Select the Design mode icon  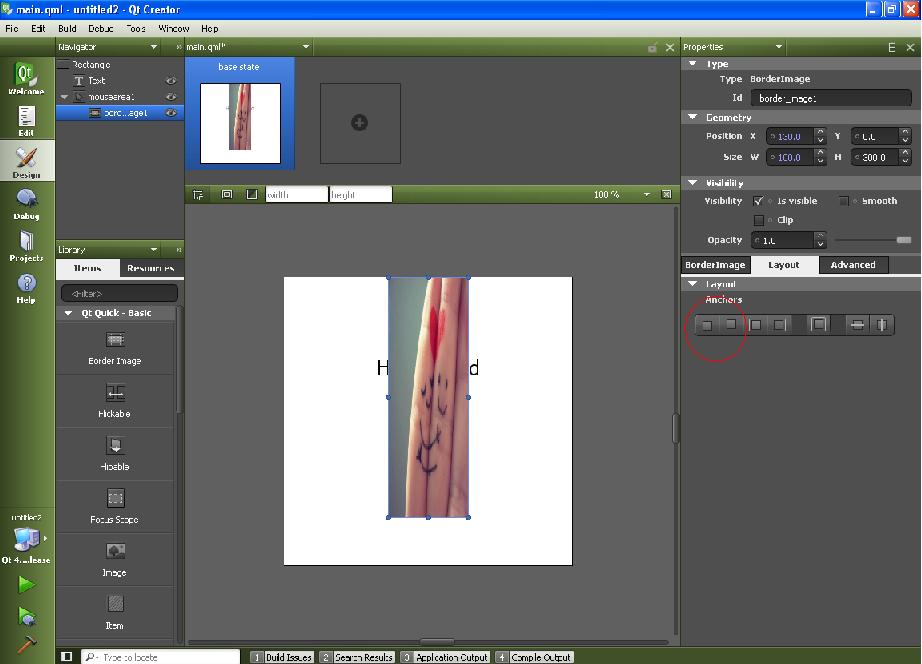(26, 161)
